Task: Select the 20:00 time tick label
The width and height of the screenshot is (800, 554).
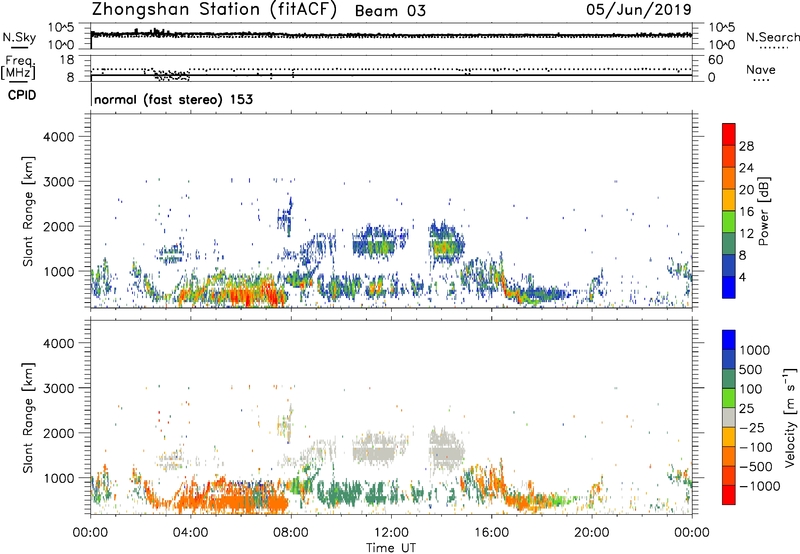Action: click(591, 533)
